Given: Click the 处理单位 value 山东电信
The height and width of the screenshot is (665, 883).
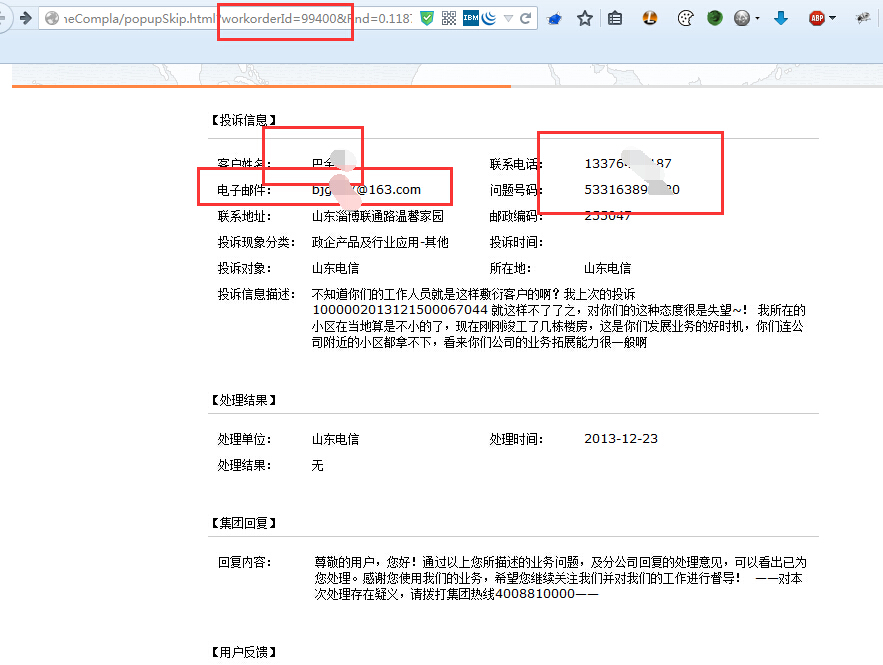Looking at the screenshot, I should point(335,439).
